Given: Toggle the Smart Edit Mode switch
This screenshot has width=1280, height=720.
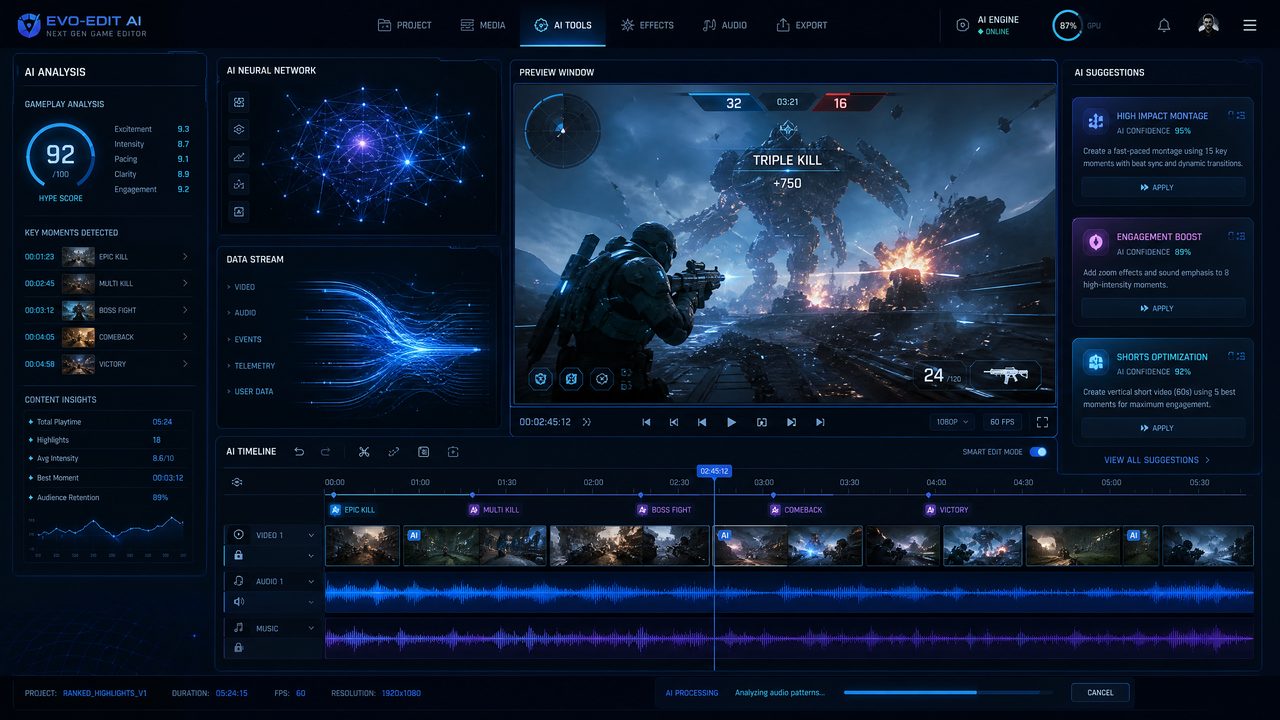Looking at the screenshot, I should click(x=1038, y=452).
